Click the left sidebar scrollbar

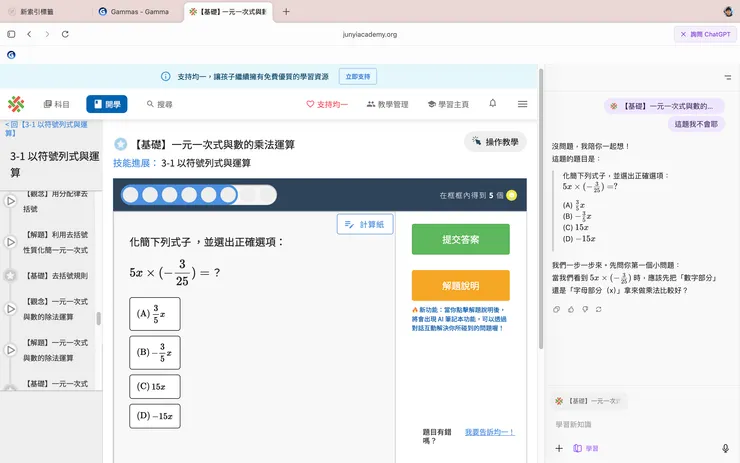click(98, 319)
